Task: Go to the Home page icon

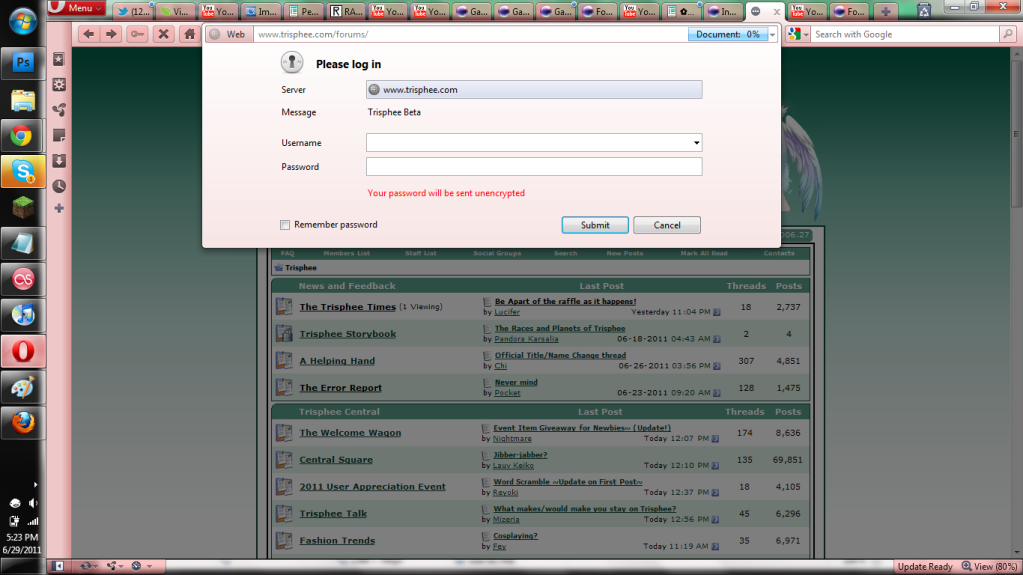Action: [x=189, y=34]
